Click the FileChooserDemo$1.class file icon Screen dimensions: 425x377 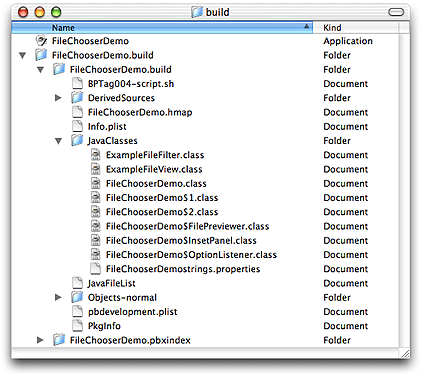coord(96,197)
